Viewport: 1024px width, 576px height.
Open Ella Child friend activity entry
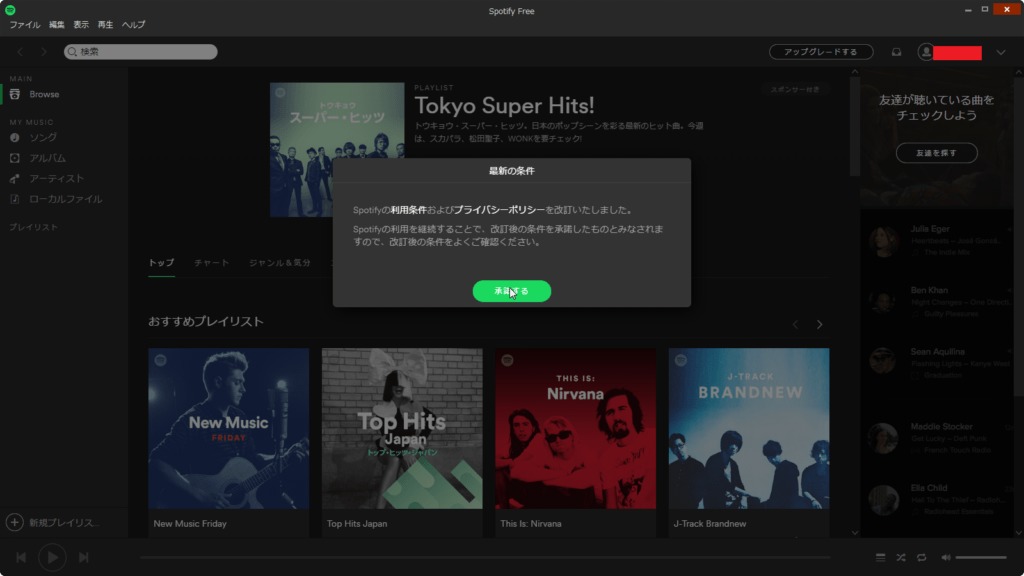click(x=939, y=499)
